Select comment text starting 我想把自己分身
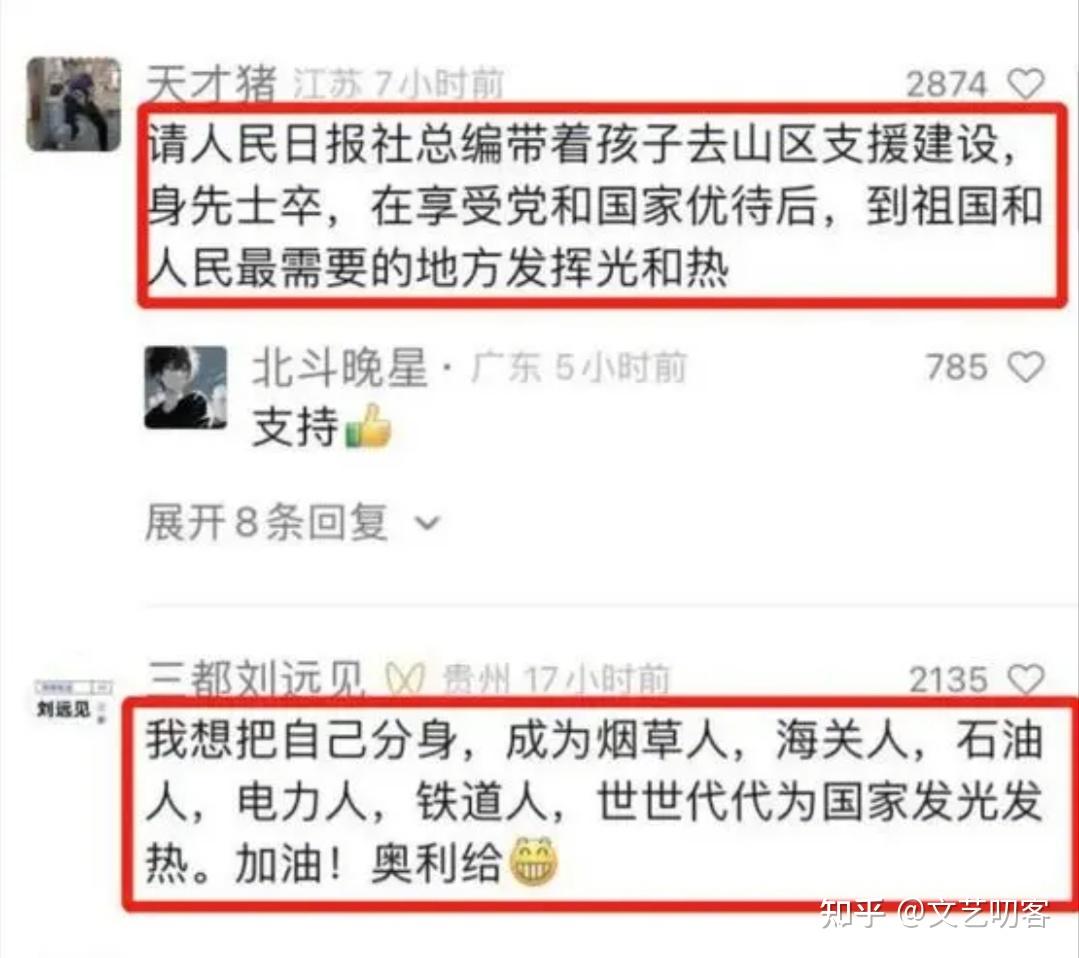The width and height of the screenshot is (1079, 958). click(x=594, y=802)
